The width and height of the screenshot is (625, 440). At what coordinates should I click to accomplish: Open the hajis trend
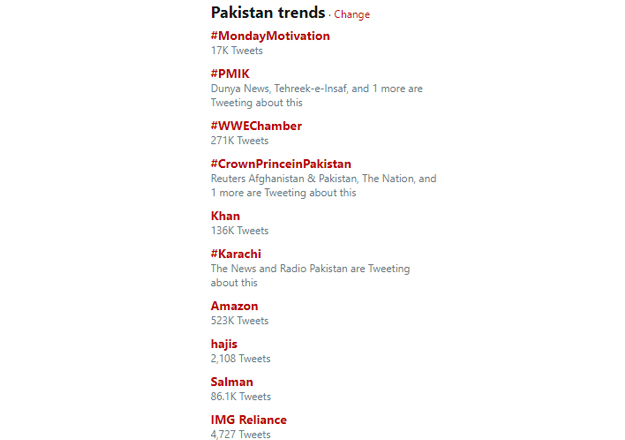224,344
